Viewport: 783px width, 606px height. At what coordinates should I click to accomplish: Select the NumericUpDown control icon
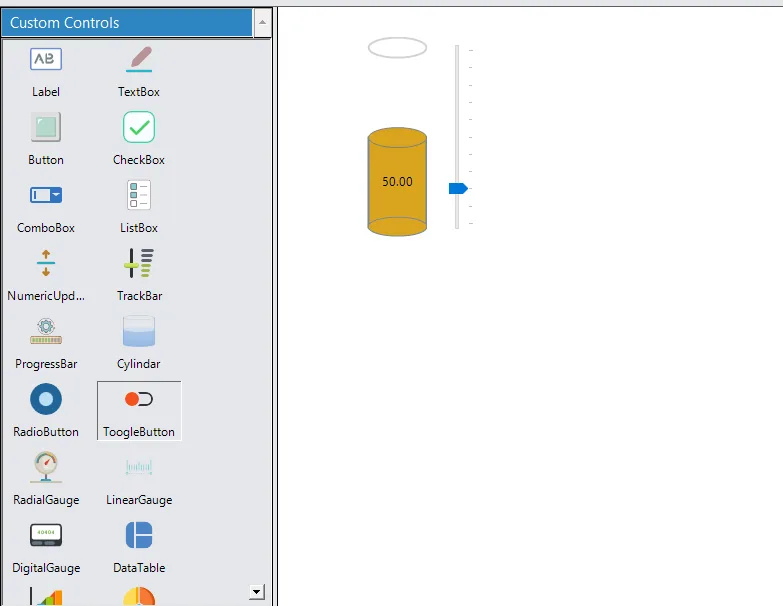click(x=46, y=263)
